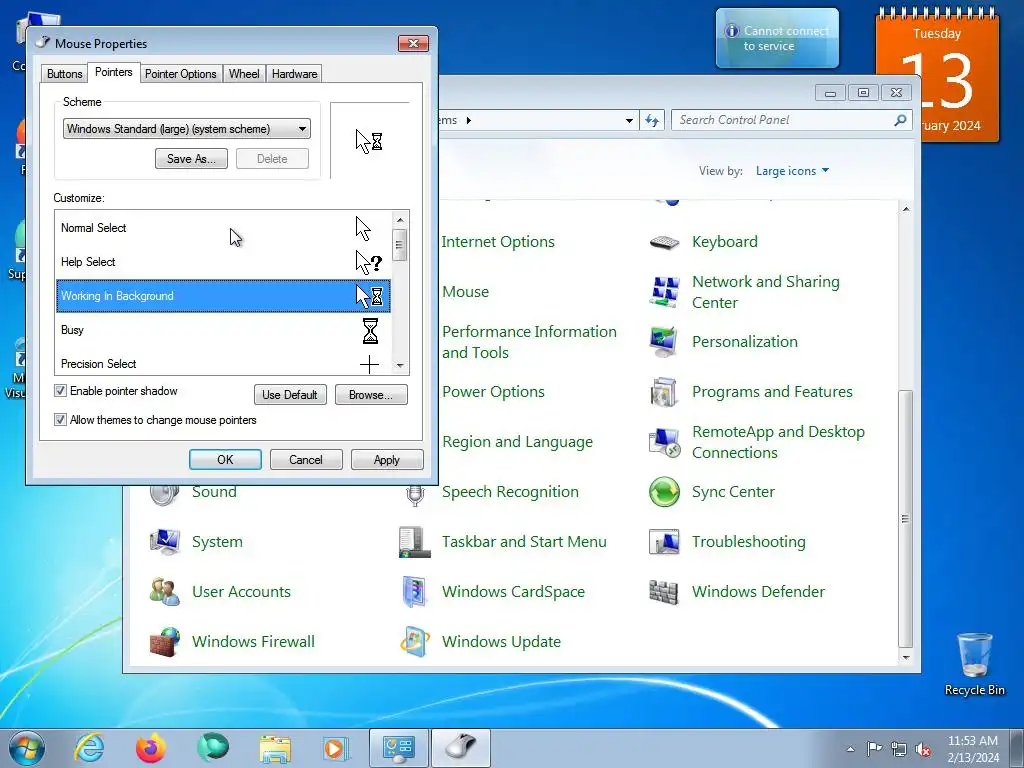The width and height of the screenshot is (1024, 768).
Task: Open the Recycle Bin on desktop
Action: coord(974,664)
